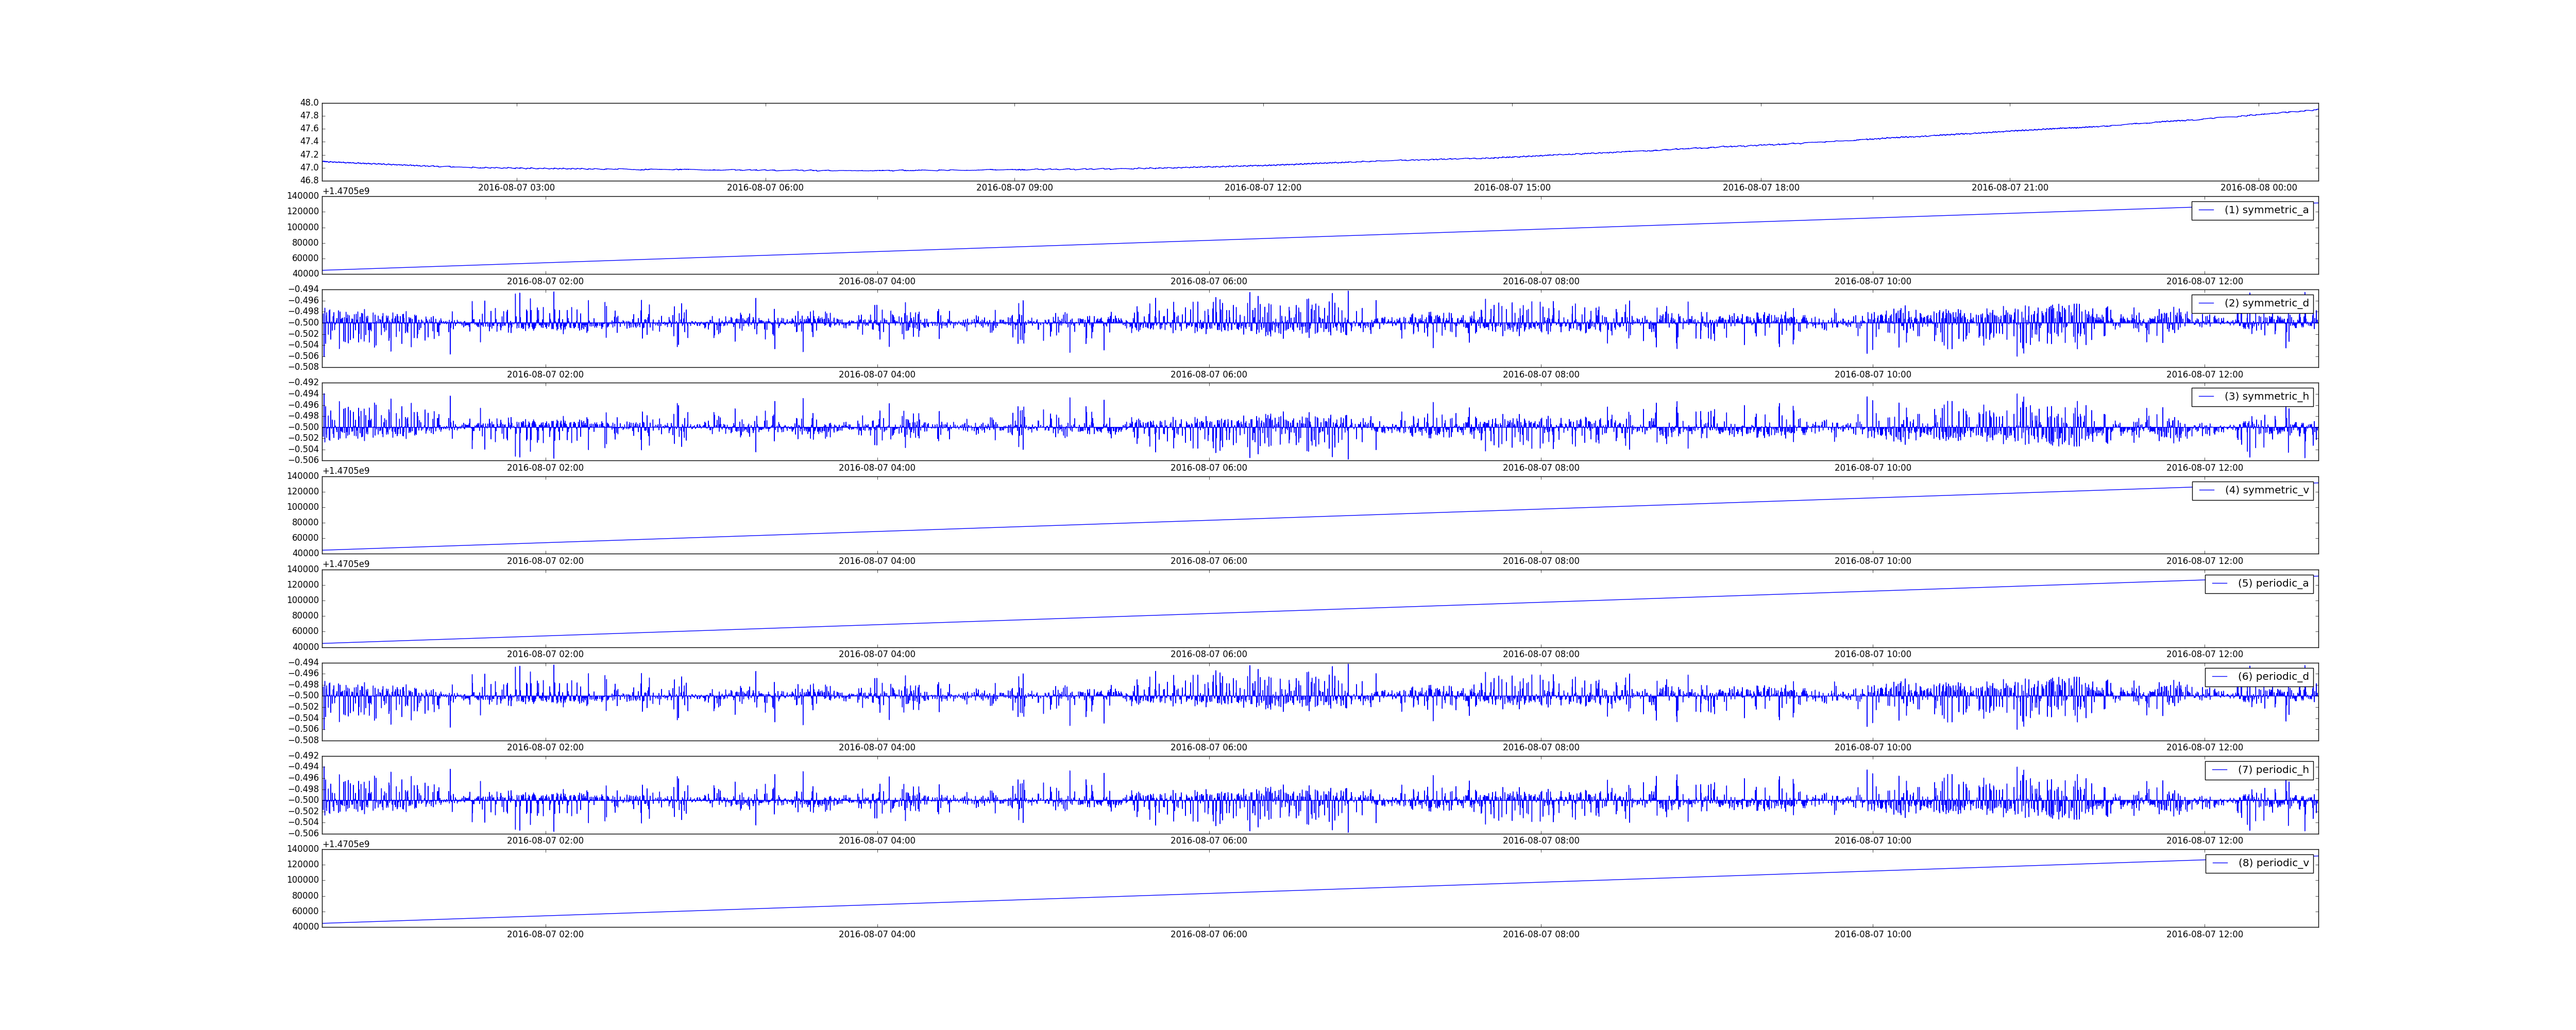The height and width of the screenshot is (1030, 2576).
Task: Click the 2016-08-07 12:00 tick under top plot
Action: 1263,188
